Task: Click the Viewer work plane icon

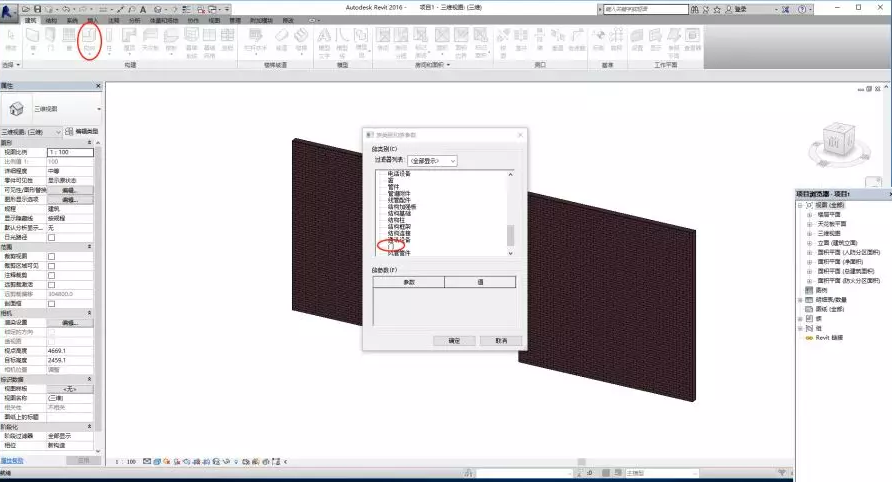Action: [x=692, y=40]
